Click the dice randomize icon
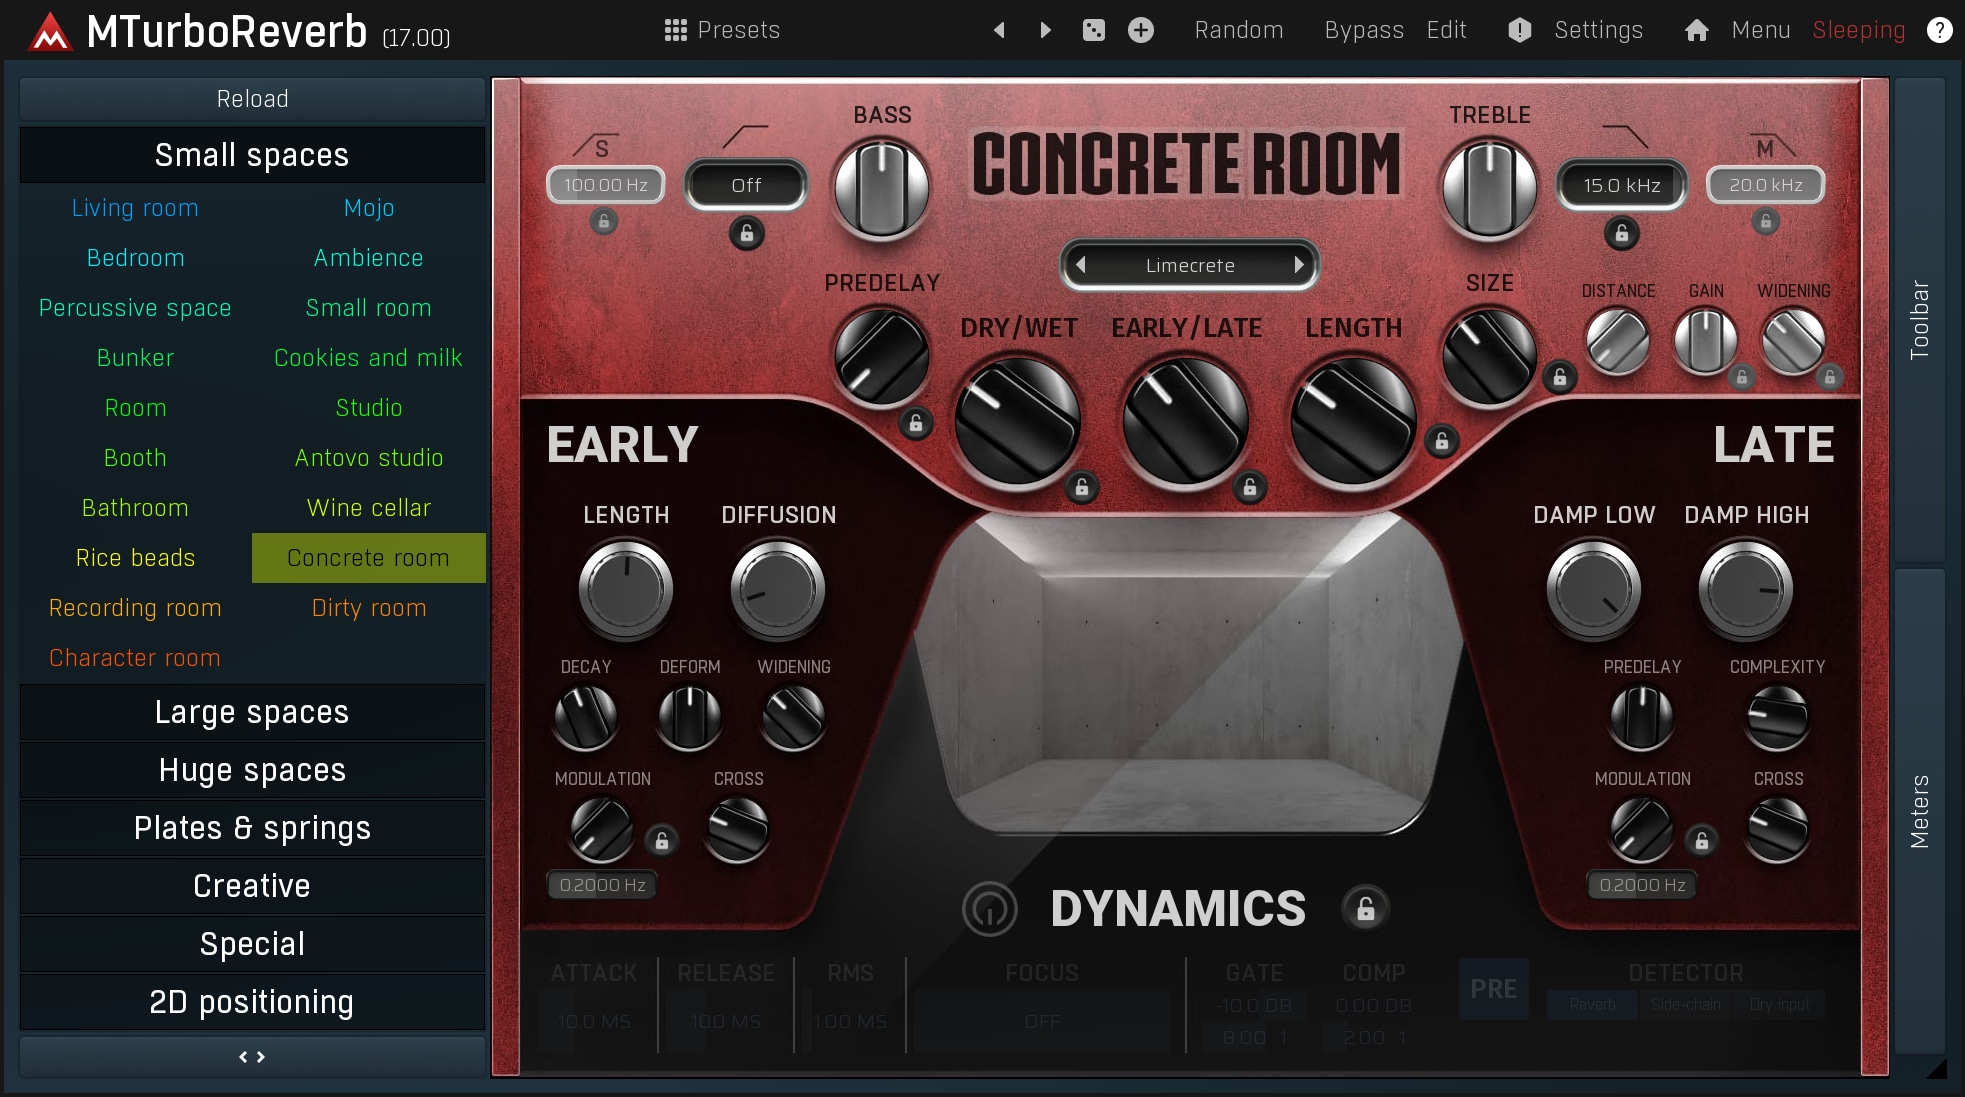The height and width of the screenshot is (1097, 1965). 1094,30
